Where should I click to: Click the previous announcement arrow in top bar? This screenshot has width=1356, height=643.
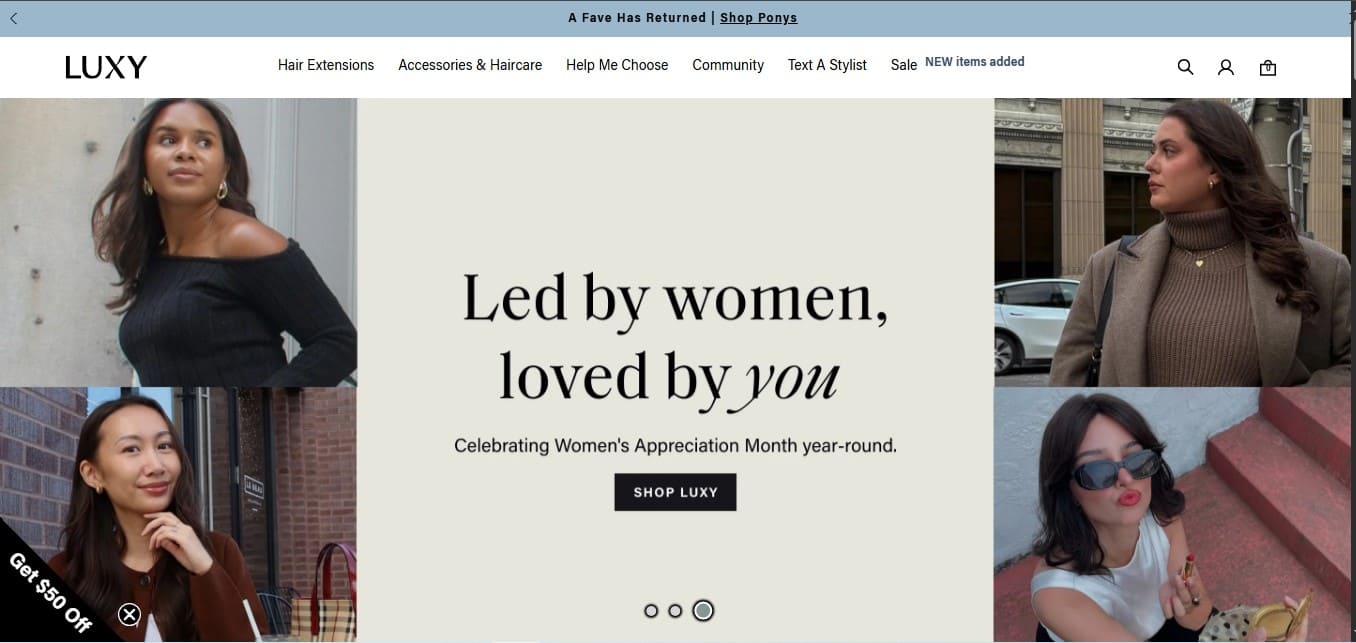click(13, 18)
